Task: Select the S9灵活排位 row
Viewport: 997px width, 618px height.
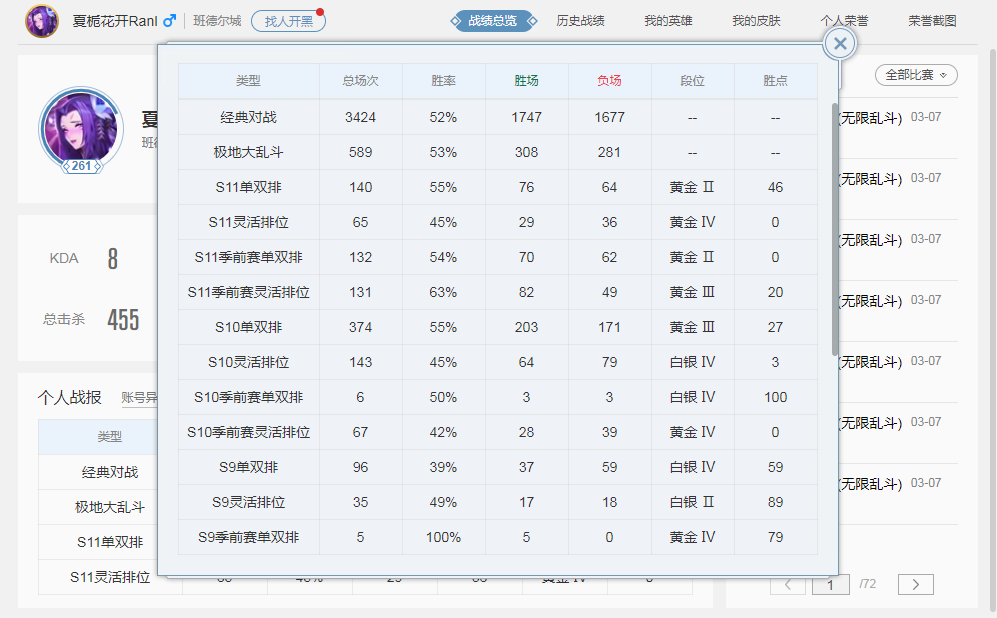Action: pos(498,502)
